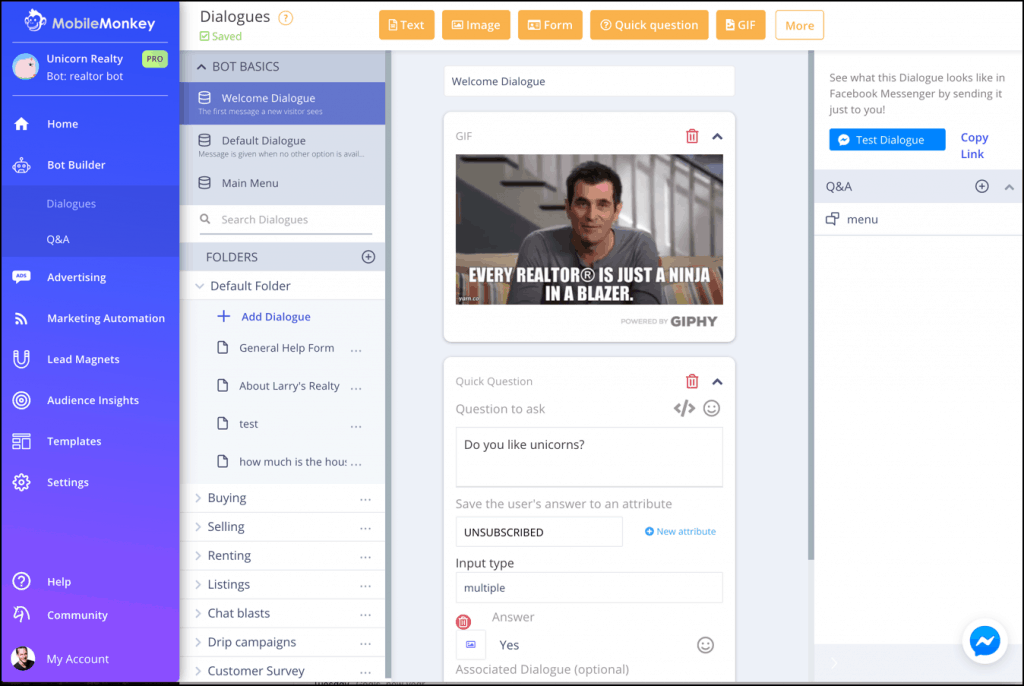Open the Input type dropdown
This screenshot has width=1024, height=686.
tap(589, 588)
